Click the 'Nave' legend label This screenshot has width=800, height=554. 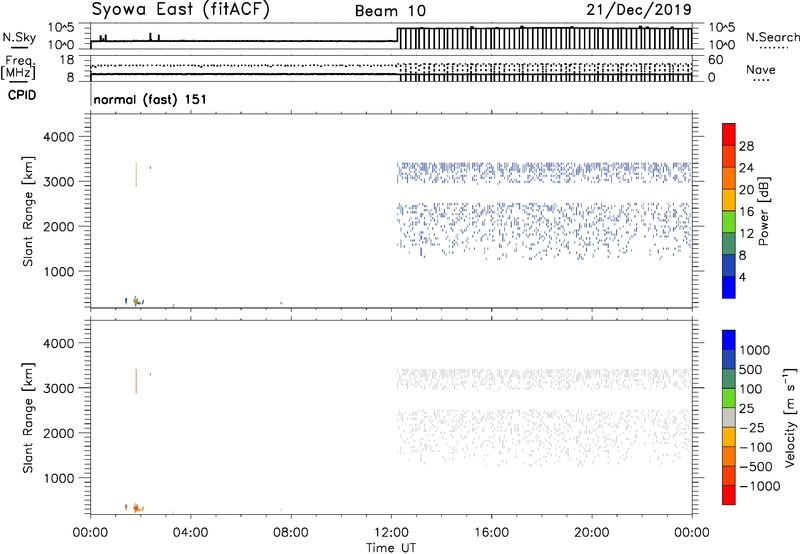761,69
